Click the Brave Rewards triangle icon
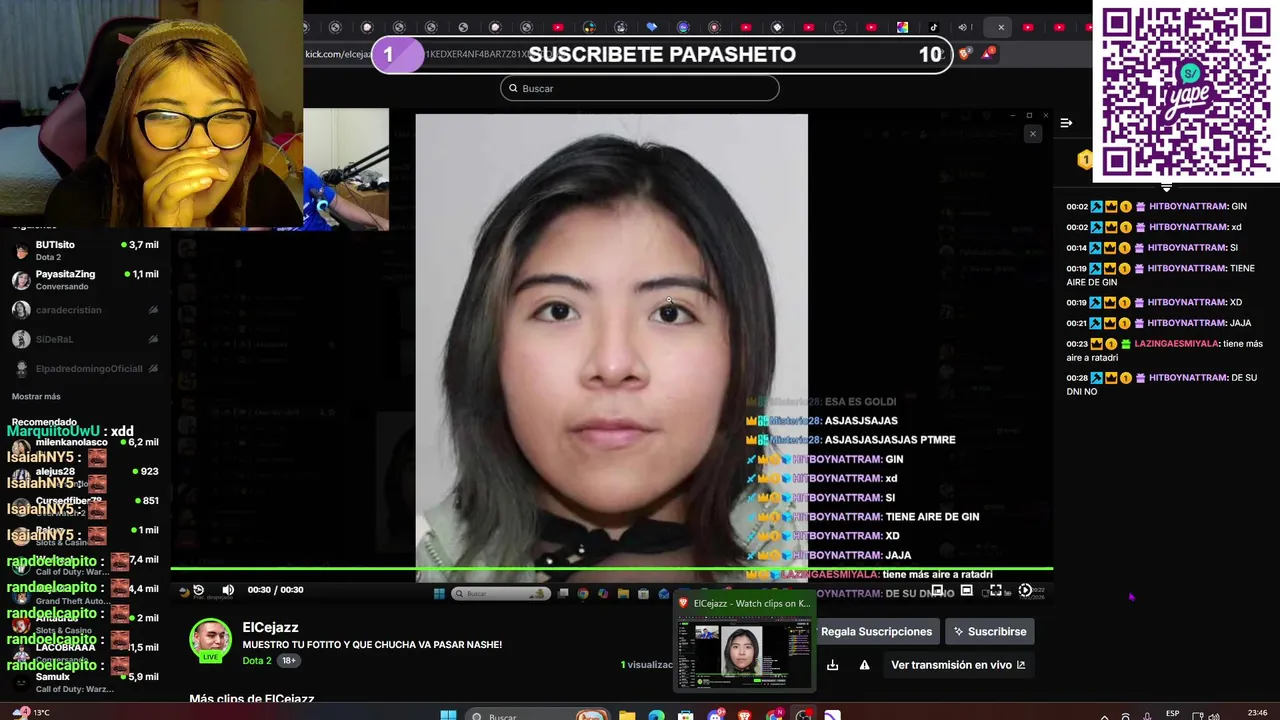The image size is (1280, 720). click(x=987, y=54)
